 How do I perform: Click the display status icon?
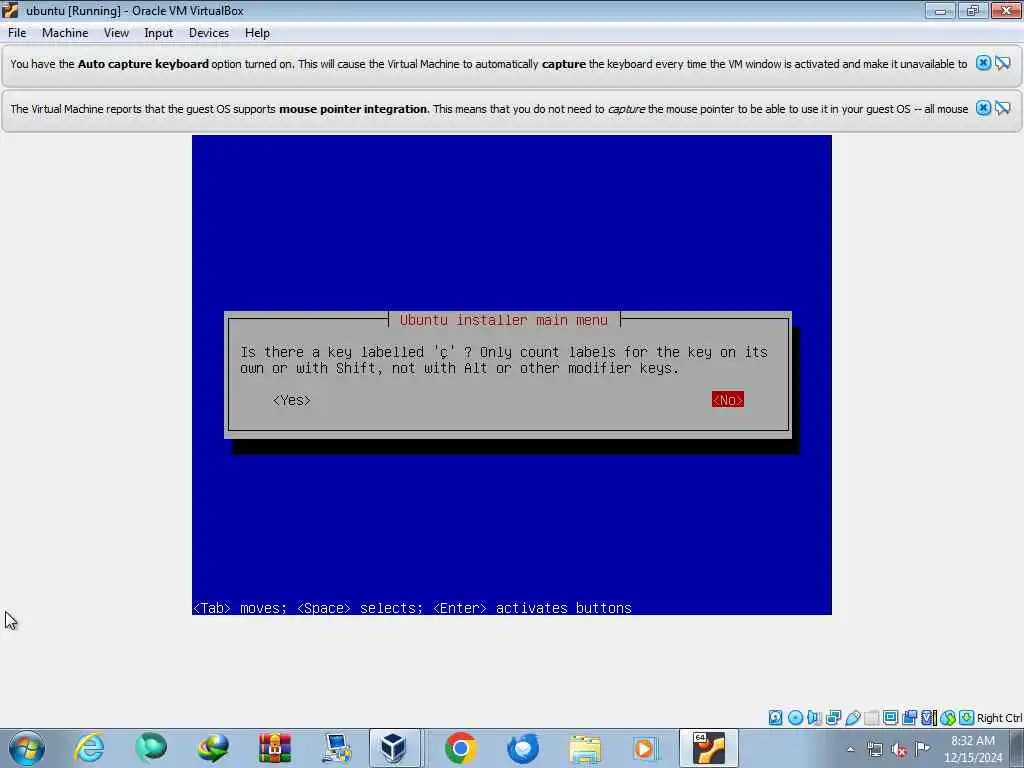coord(890,718)
